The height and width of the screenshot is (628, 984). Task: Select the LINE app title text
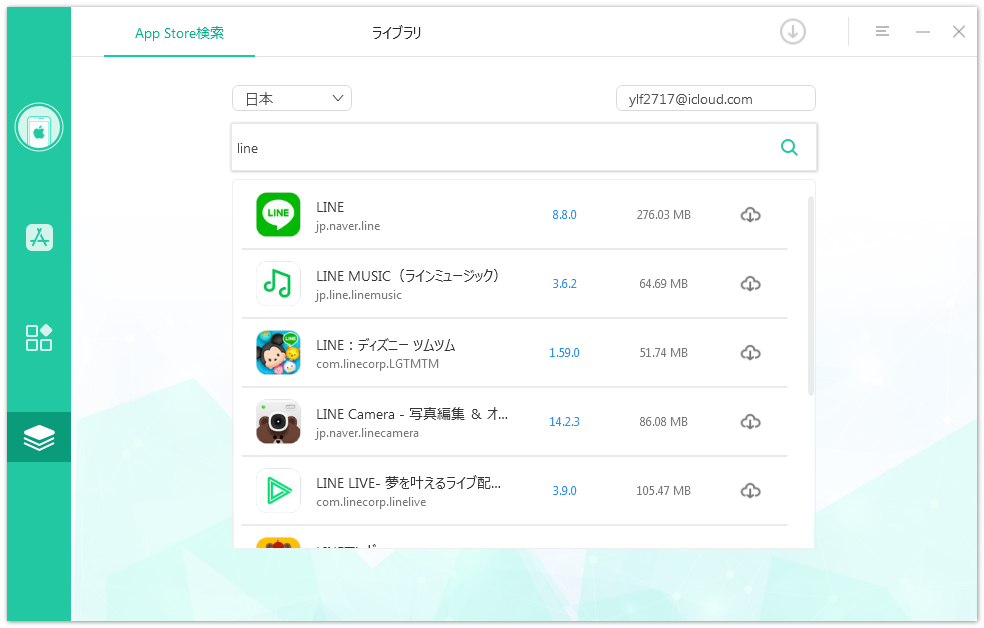coord(330,207)
